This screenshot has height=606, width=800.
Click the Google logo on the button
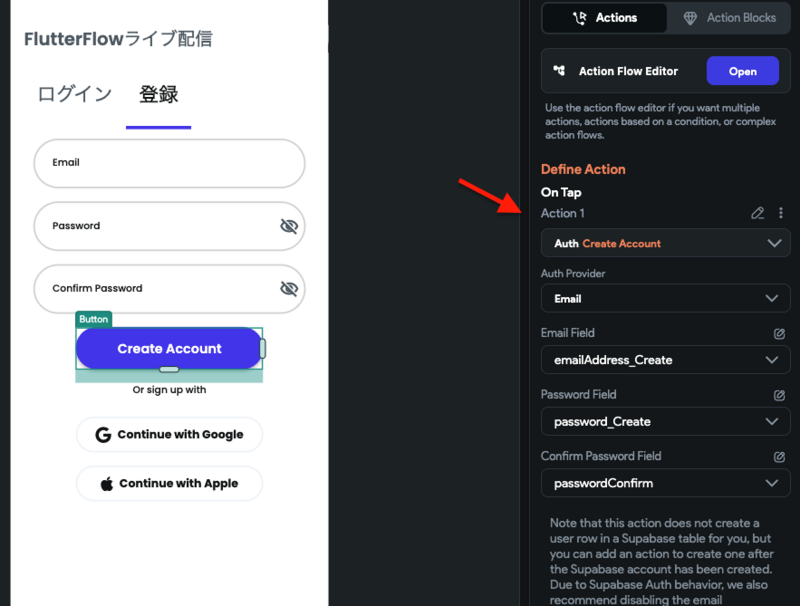(x=103, y=435)
